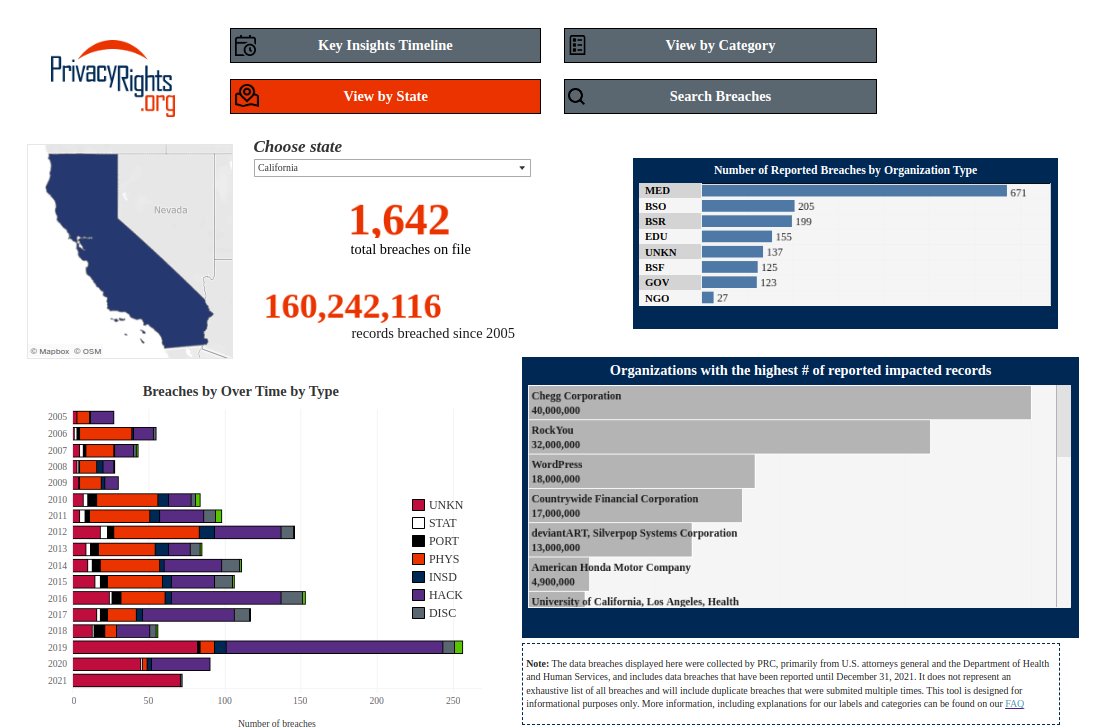Image resolution: width=1096 pixels, height=728 pixels.
Task: Click the list icon on View by Category
Action: [x=577, y=45]
